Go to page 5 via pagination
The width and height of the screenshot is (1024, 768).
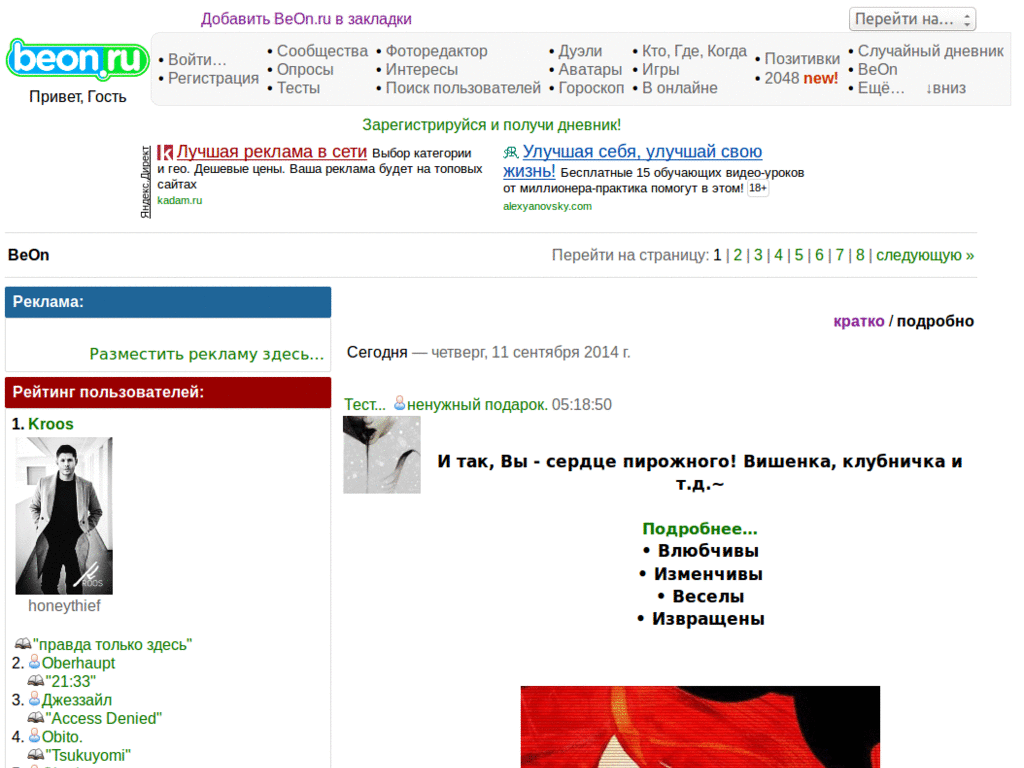click(x=799, y=255)
